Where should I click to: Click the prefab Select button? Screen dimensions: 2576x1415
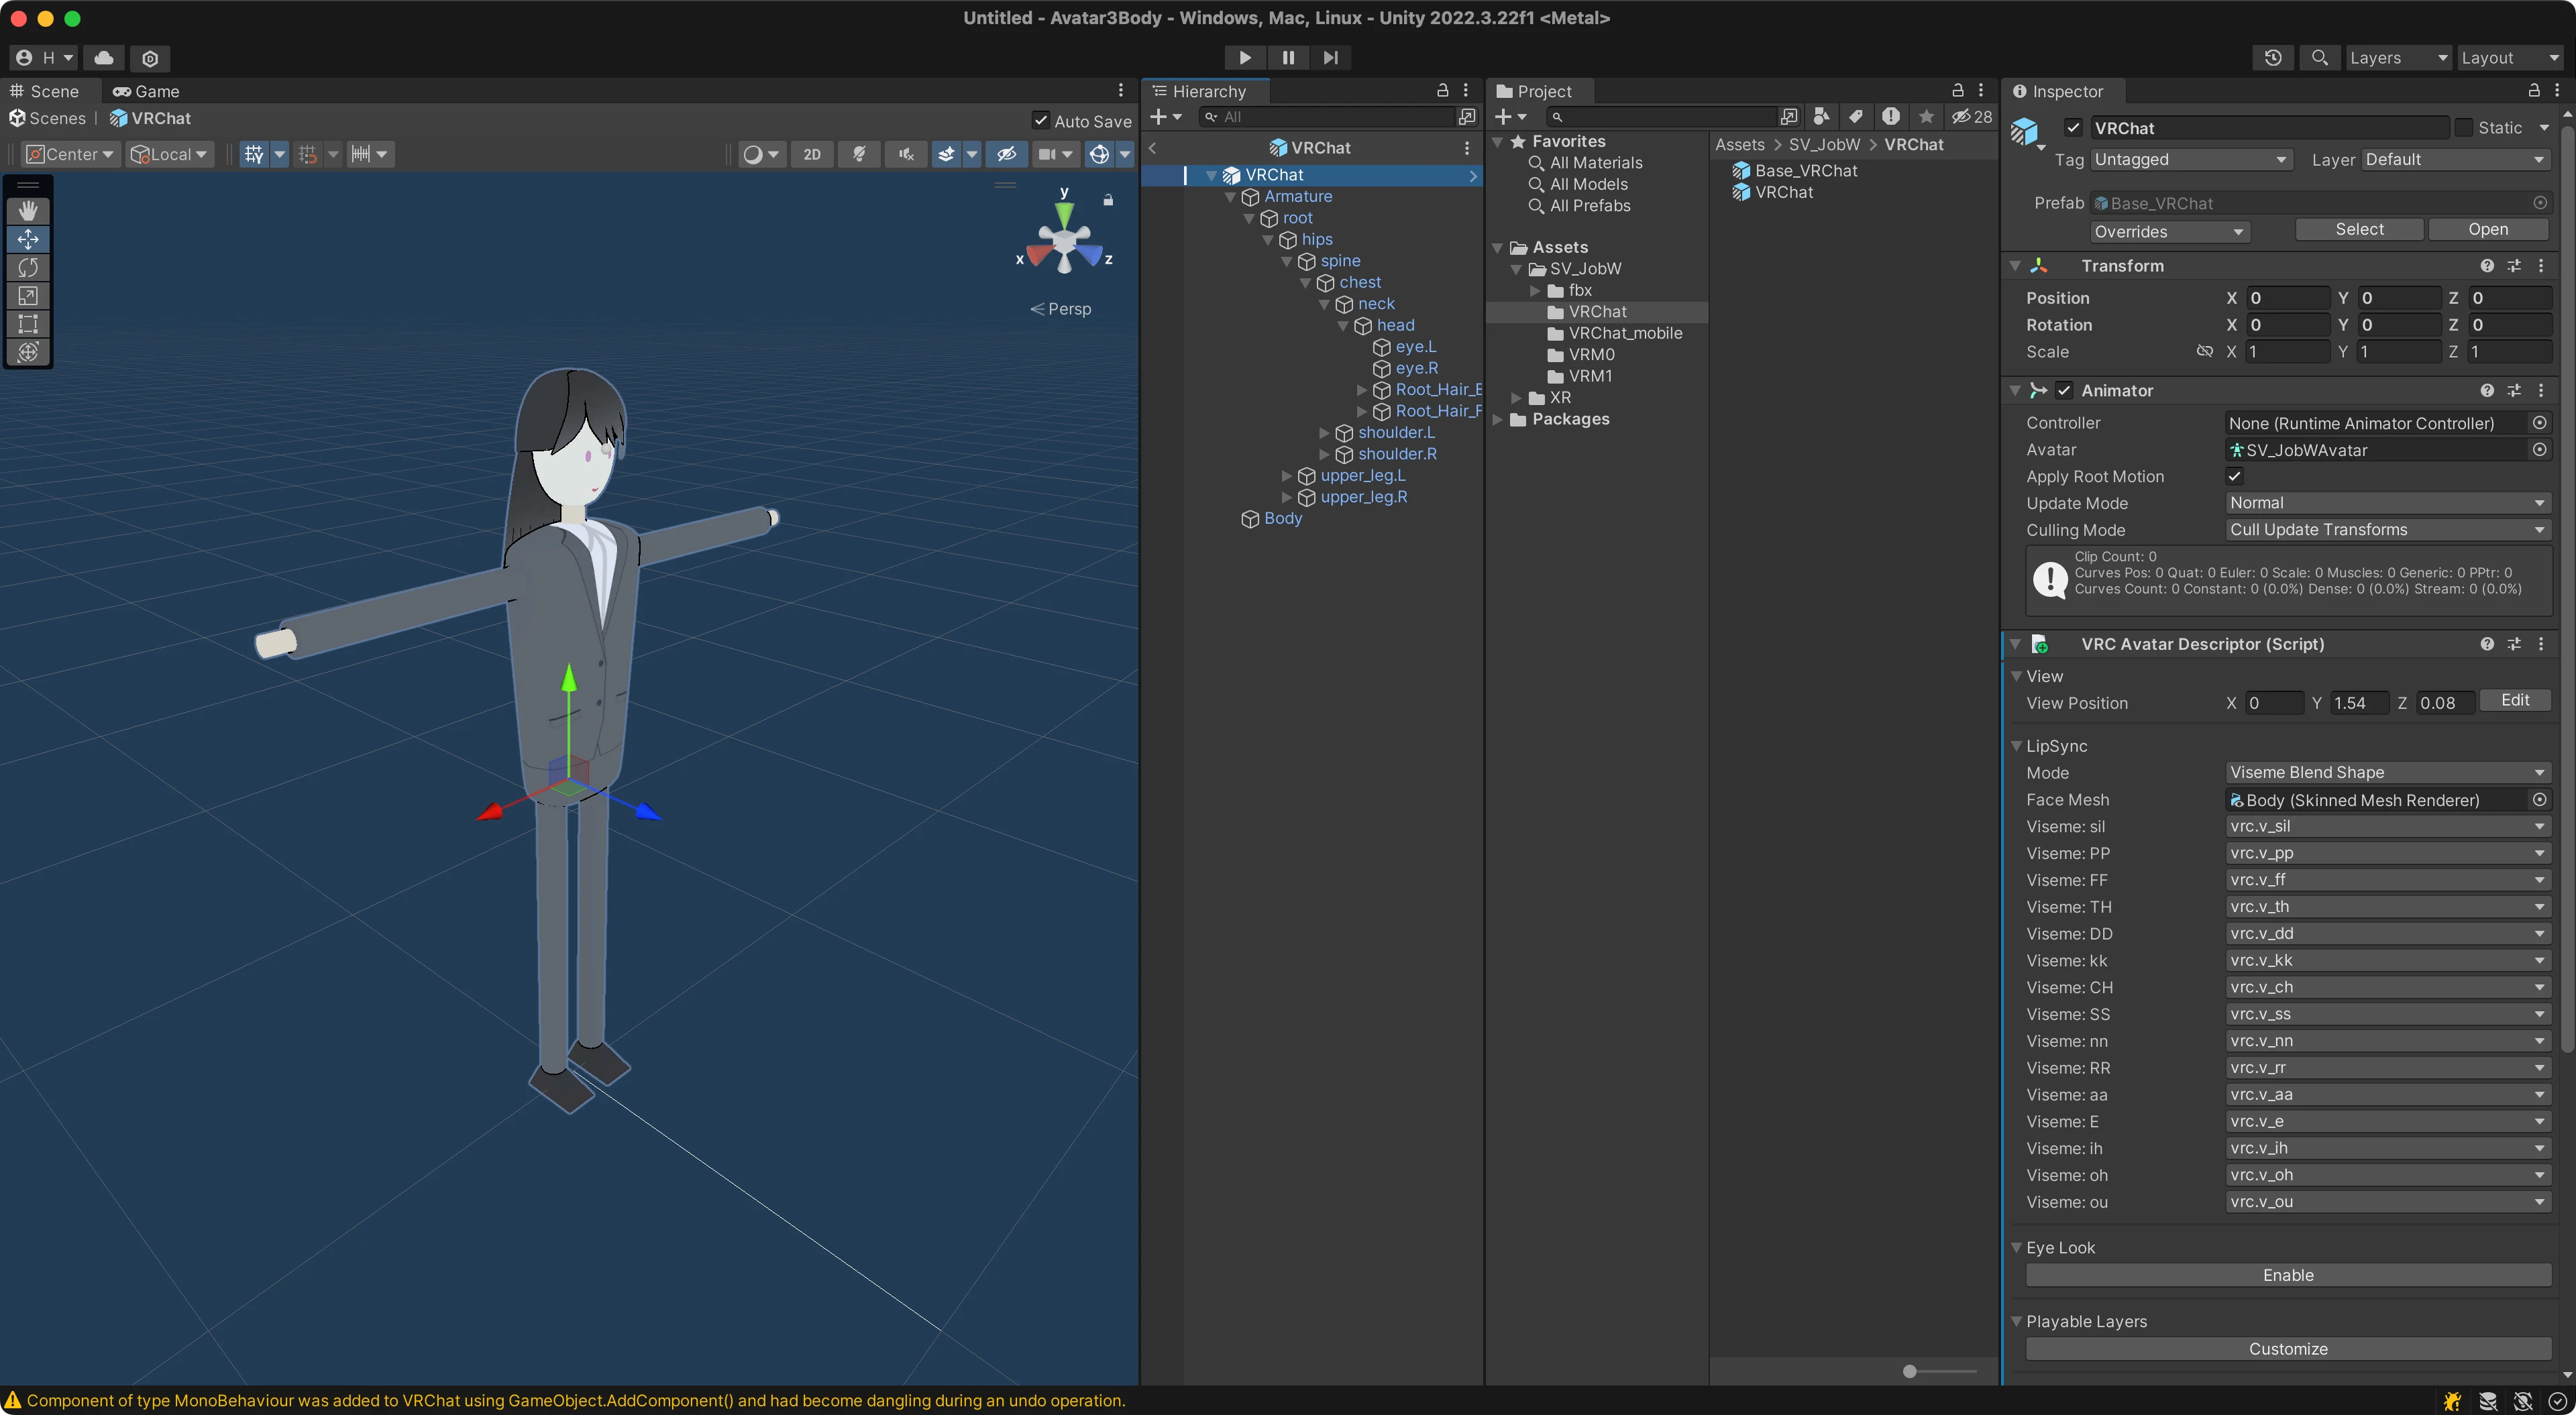coord(2359,230)
